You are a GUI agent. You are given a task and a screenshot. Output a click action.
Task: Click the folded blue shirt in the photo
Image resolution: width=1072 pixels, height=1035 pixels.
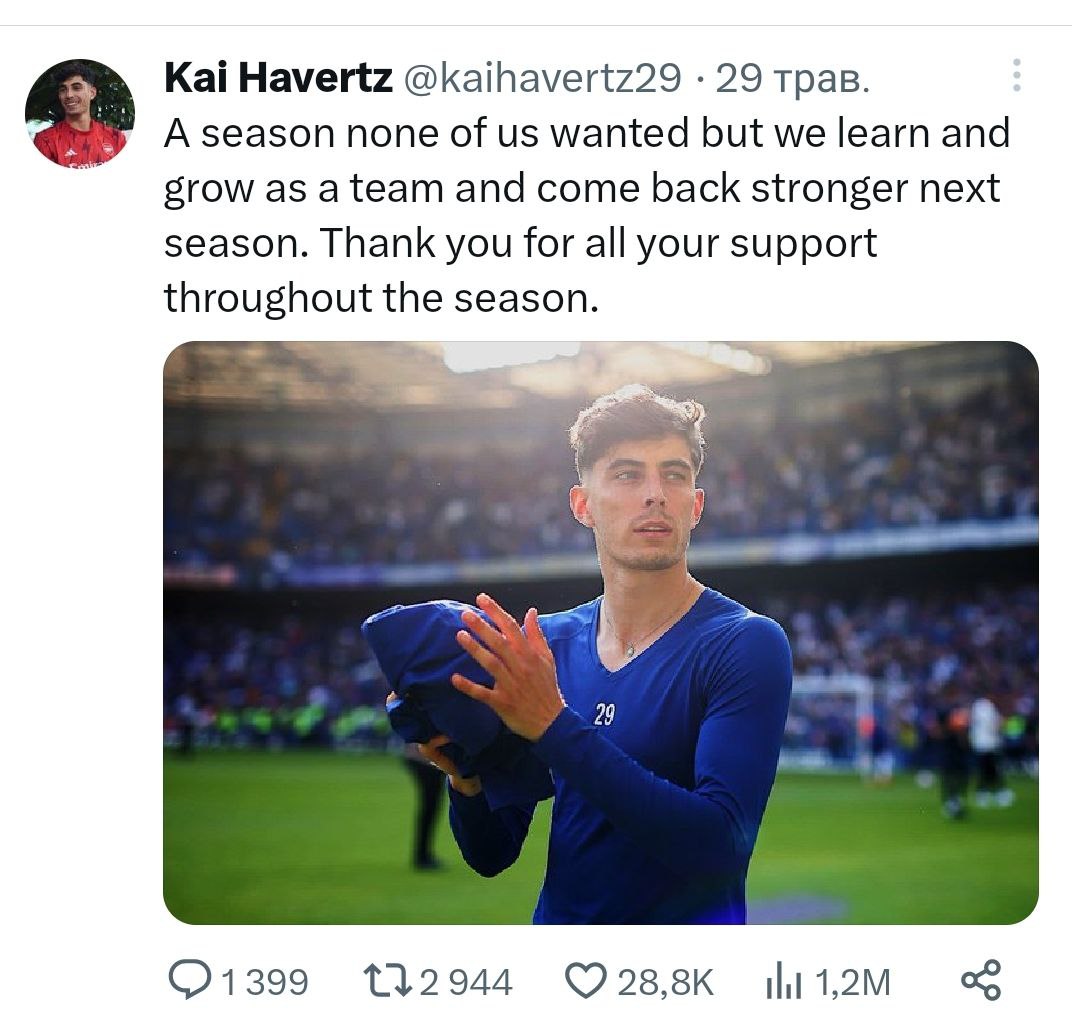pyautogui.click(x=438, y=684)
